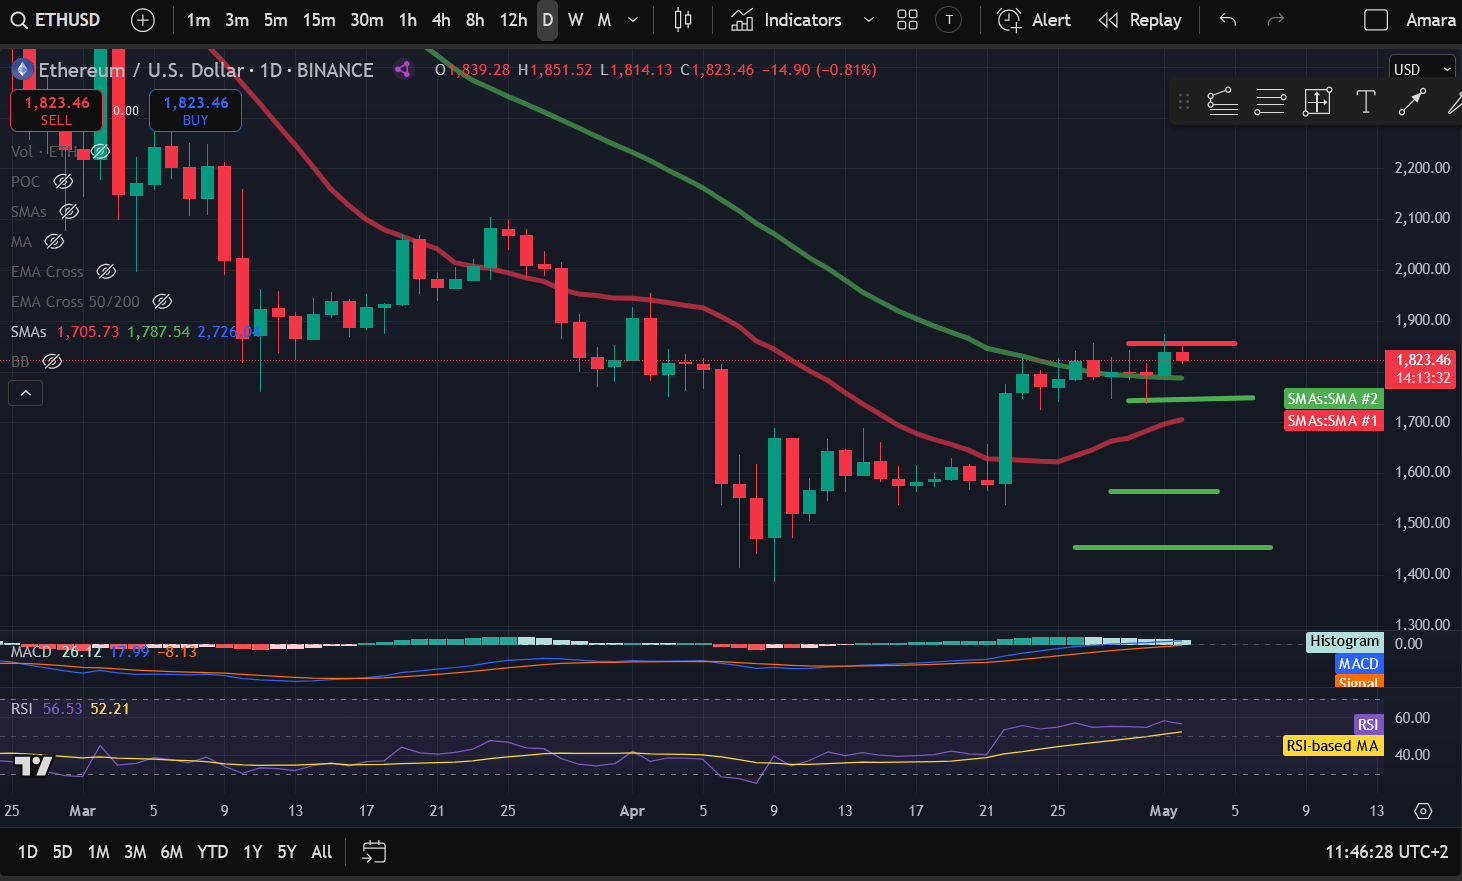Toggle visibility of the Vol indicator
Screen dimensions: 1462x881
click(100, 152)
